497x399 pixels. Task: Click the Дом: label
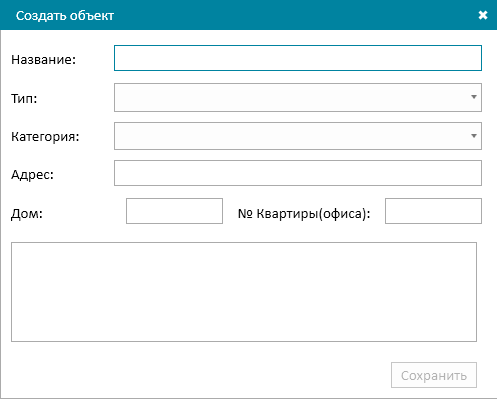tap(27, 214)
